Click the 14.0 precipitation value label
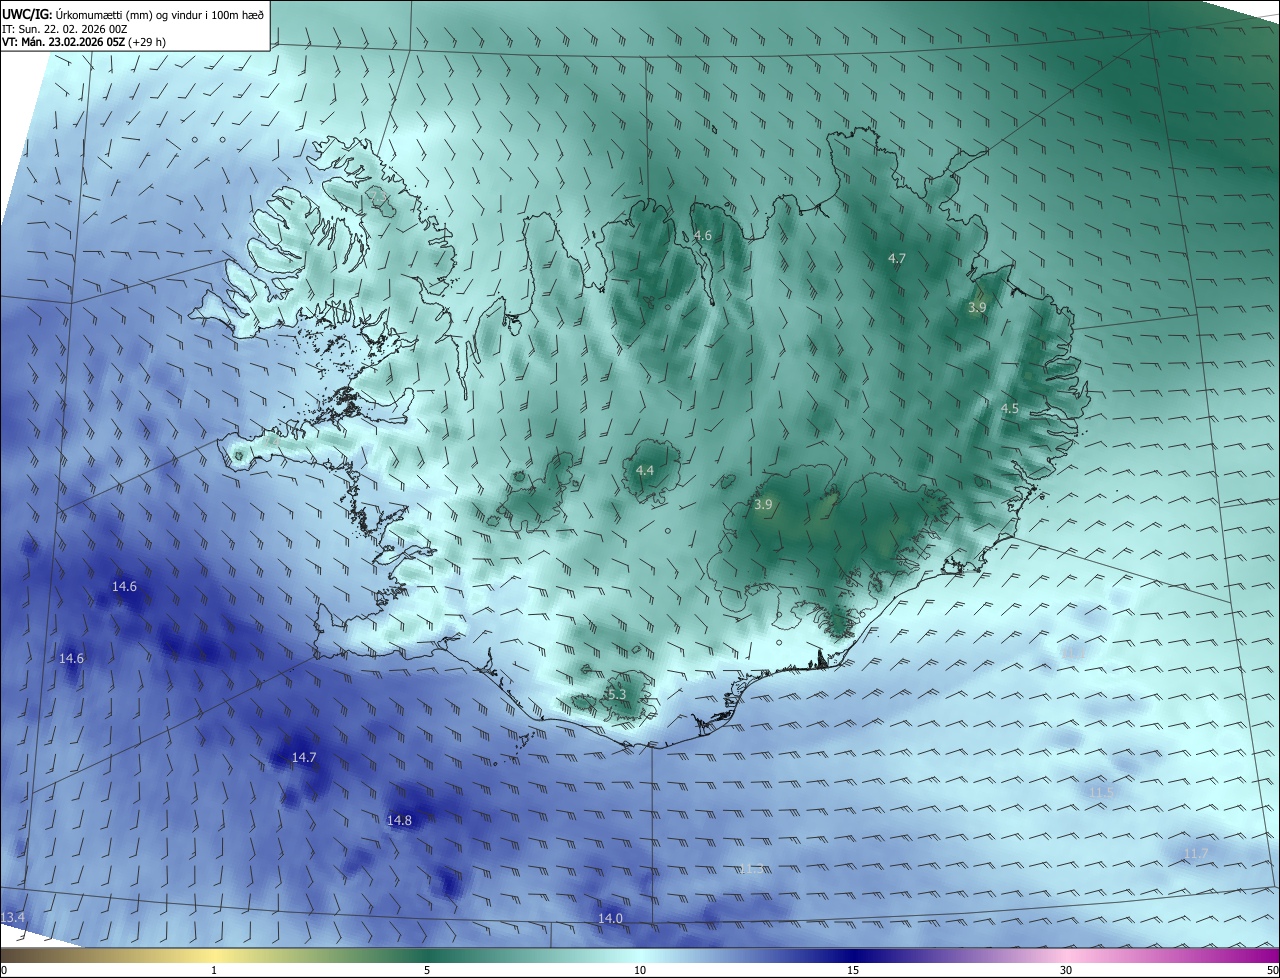Viewport: 1280px width, 978px height. tap(610, 919)
